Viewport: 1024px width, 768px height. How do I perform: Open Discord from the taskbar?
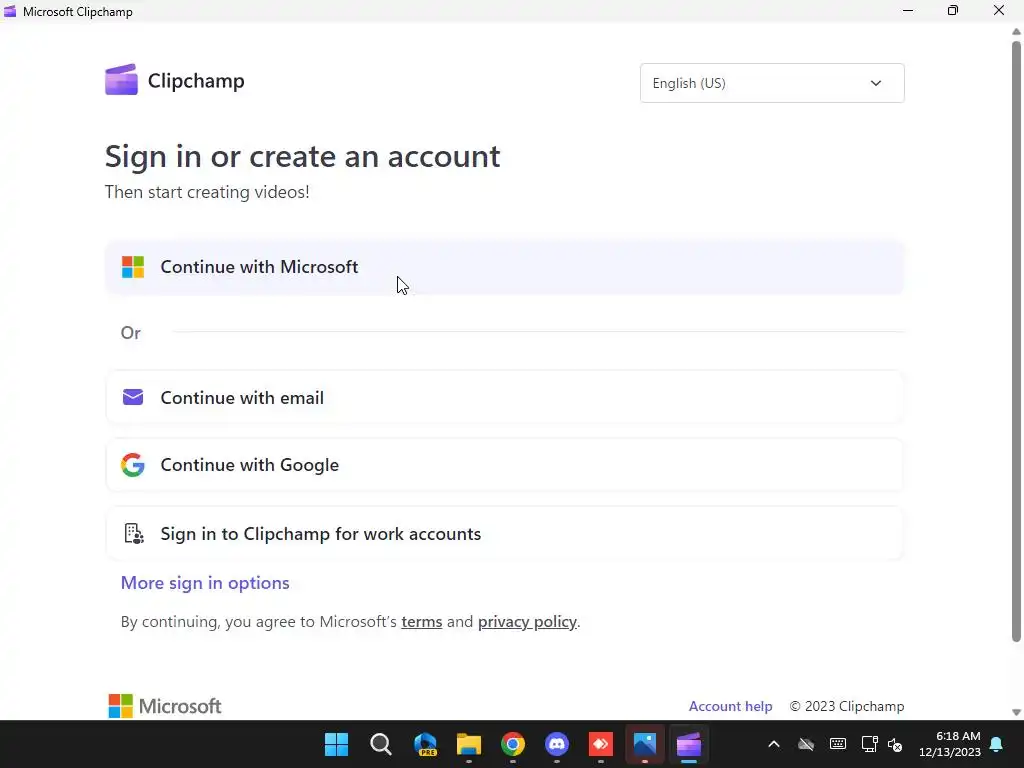[x=557, y=744]
